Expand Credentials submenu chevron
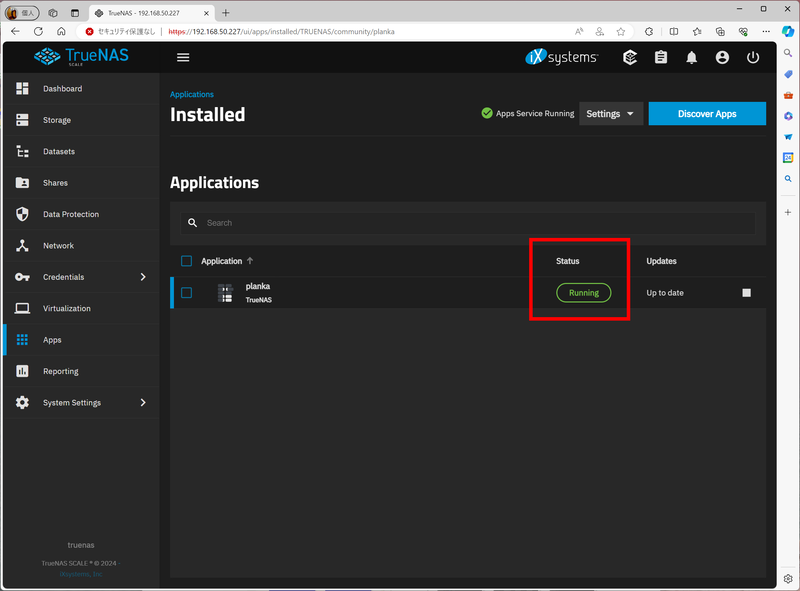 143,277
